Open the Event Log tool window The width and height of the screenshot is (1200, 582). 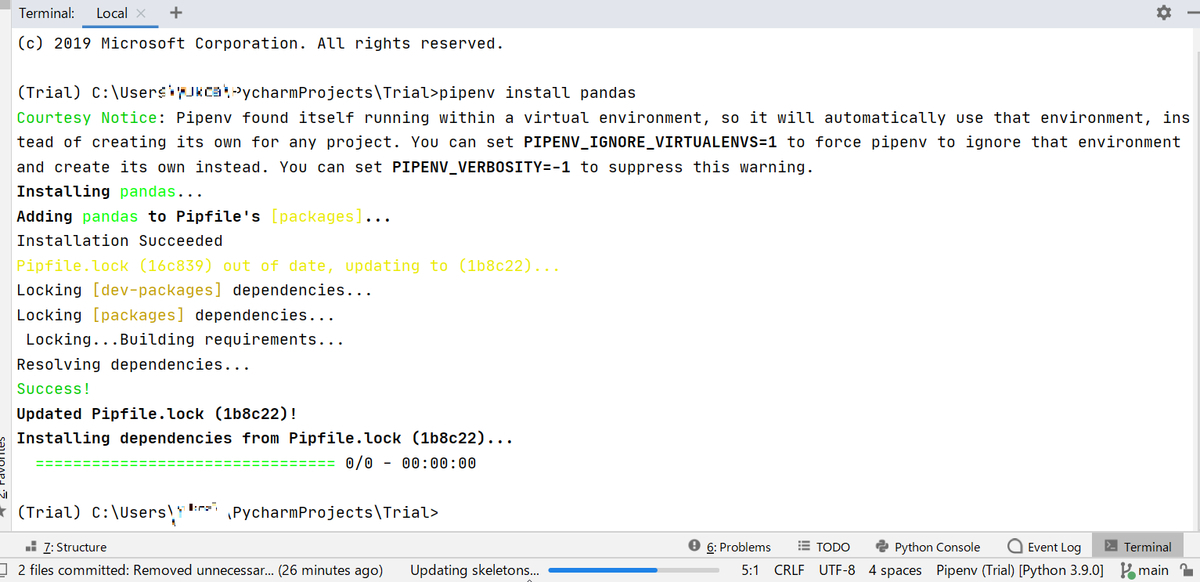(1044, 547)
